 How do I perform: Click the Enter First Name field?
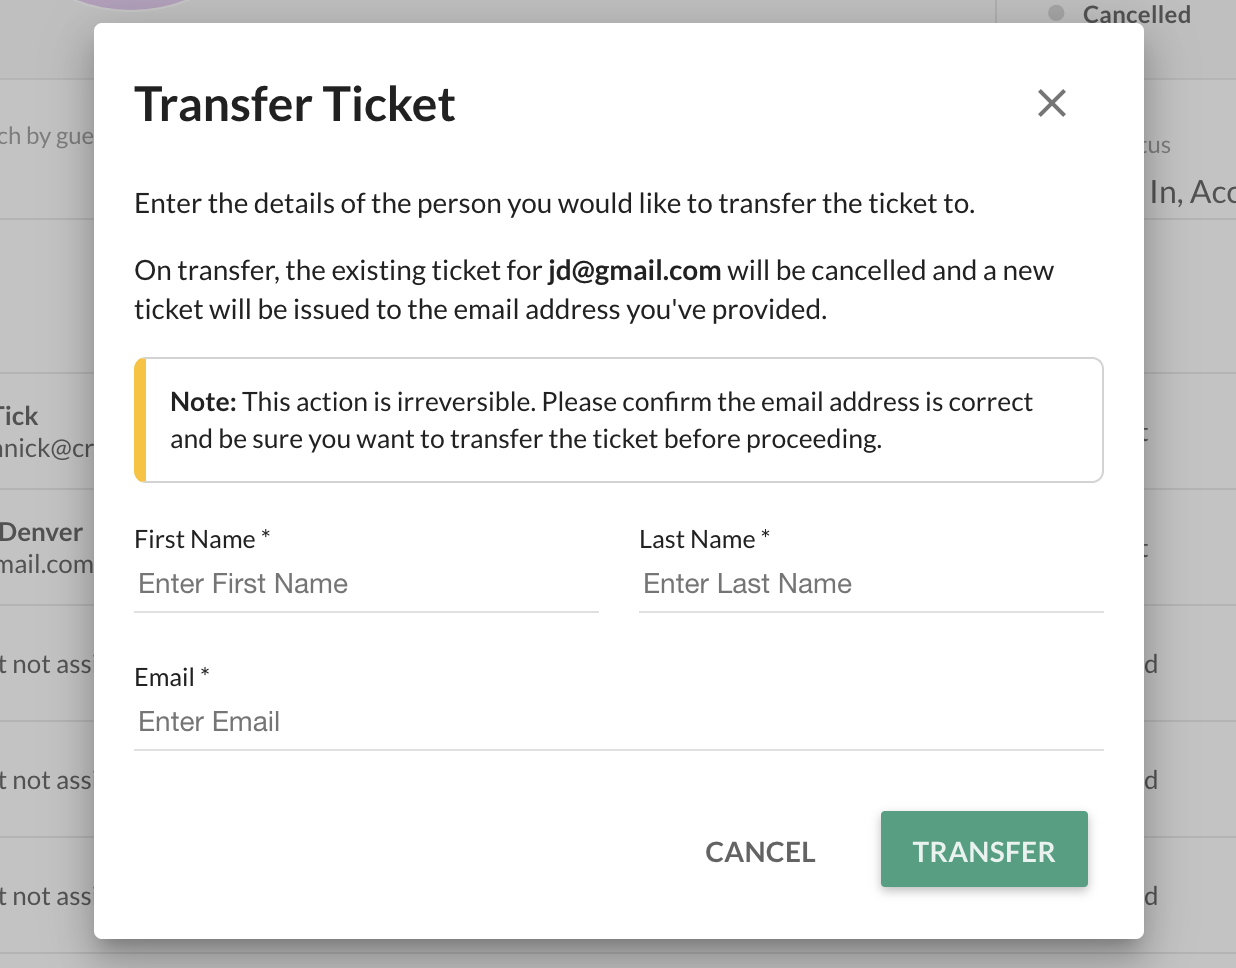(366, 584)
